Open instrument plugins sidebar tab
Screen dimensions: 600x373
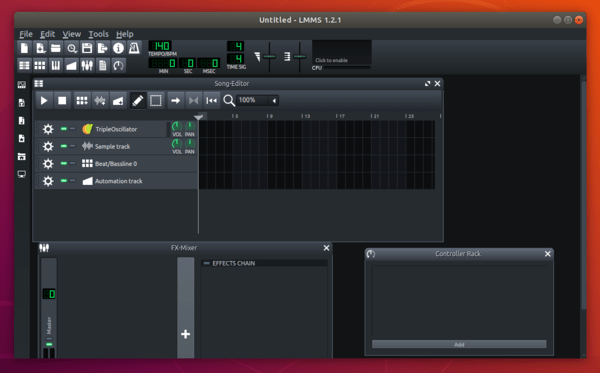pyautogui.click(x=22, y=85)
